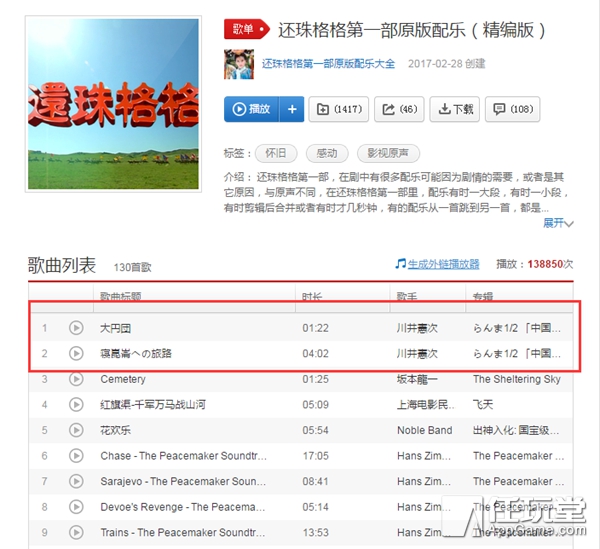Open song Trains - The Peacemaker Soundtr...
The height and width of the screenshot is (549, 600).
pos(183,532)
